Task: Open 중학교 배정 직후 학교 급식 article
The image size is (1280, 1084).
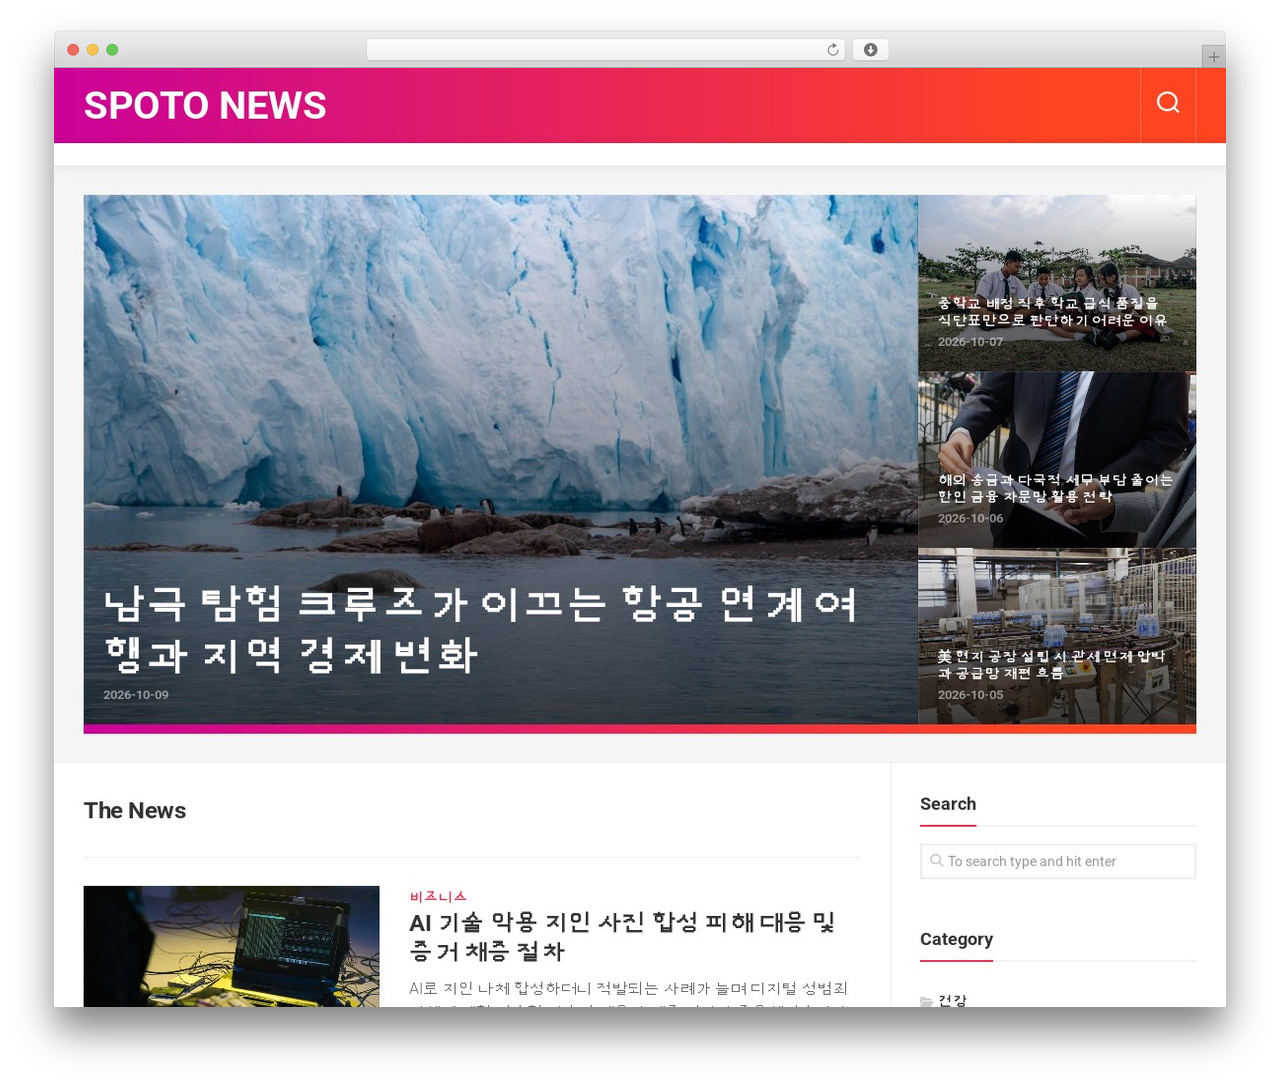Action: [1052, 311]
